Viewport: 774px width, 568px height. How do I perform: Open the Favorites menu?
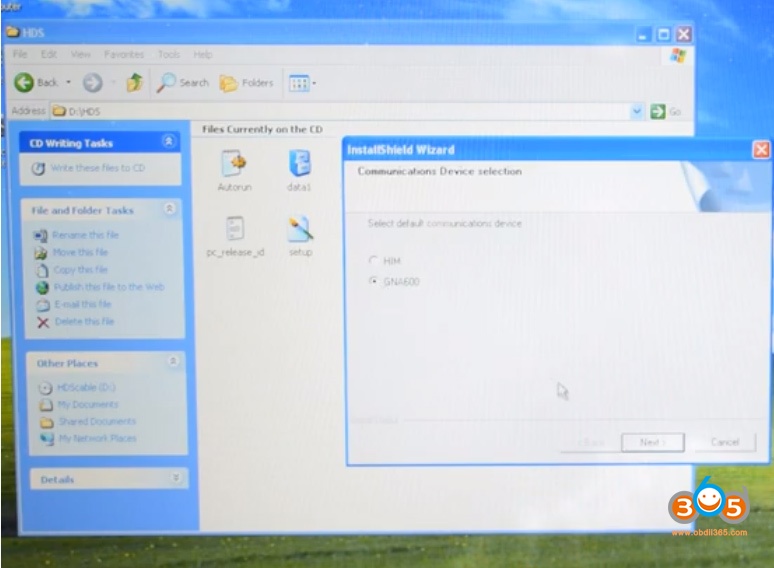point(124,54)
